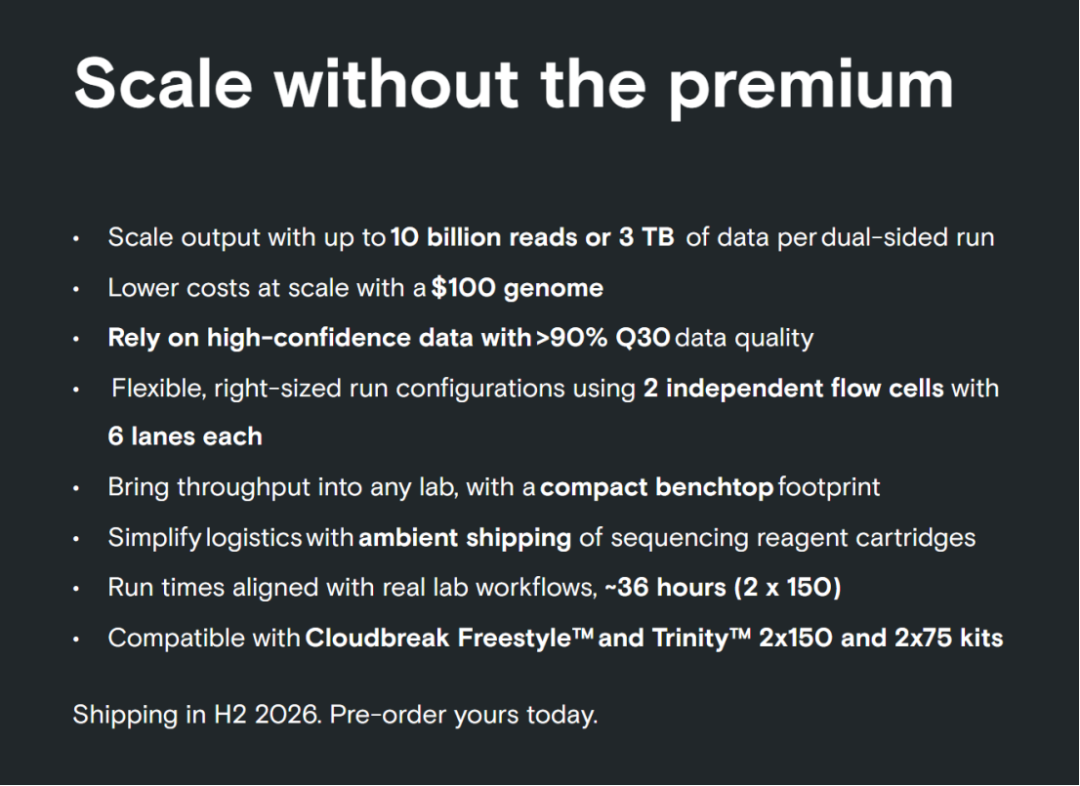Click the bullet beside "Lower costs at scale"
This screenshot has height=786, width=1080.
point(77,290)
